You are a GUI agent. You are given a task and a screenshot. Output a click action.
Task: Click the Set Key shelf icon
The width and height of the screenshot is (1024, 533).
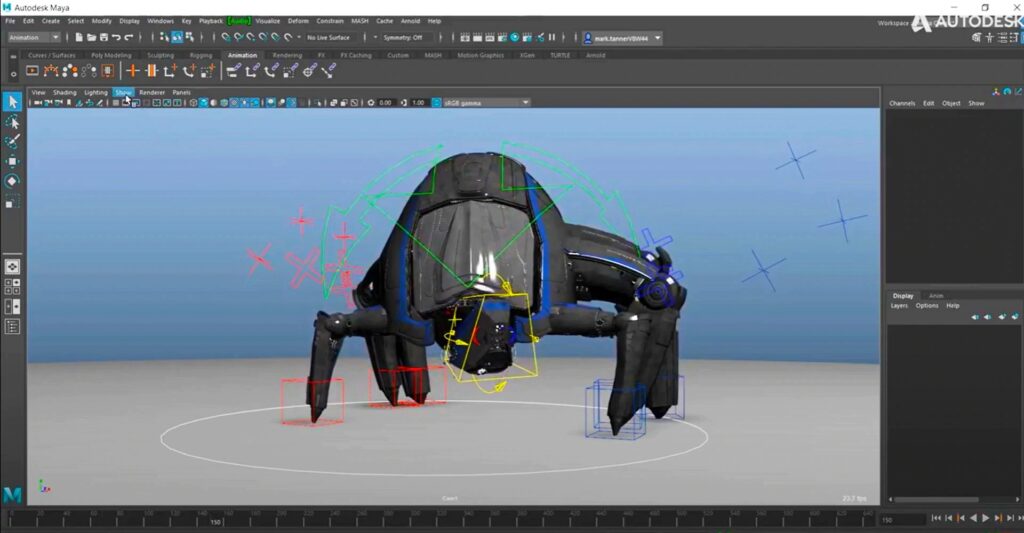[132, 71]
